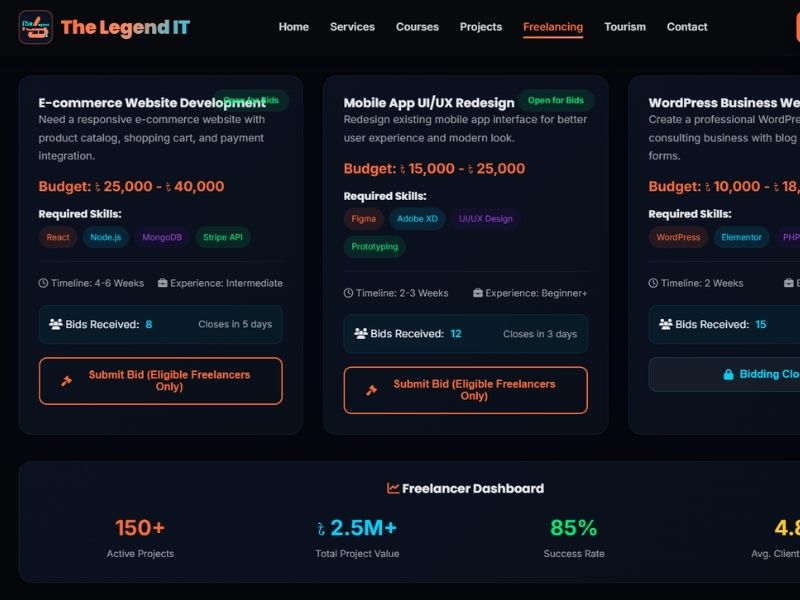Open the Services menu item
The height and width of the screenshot is (600, 800).
click(x=352, y=27)
